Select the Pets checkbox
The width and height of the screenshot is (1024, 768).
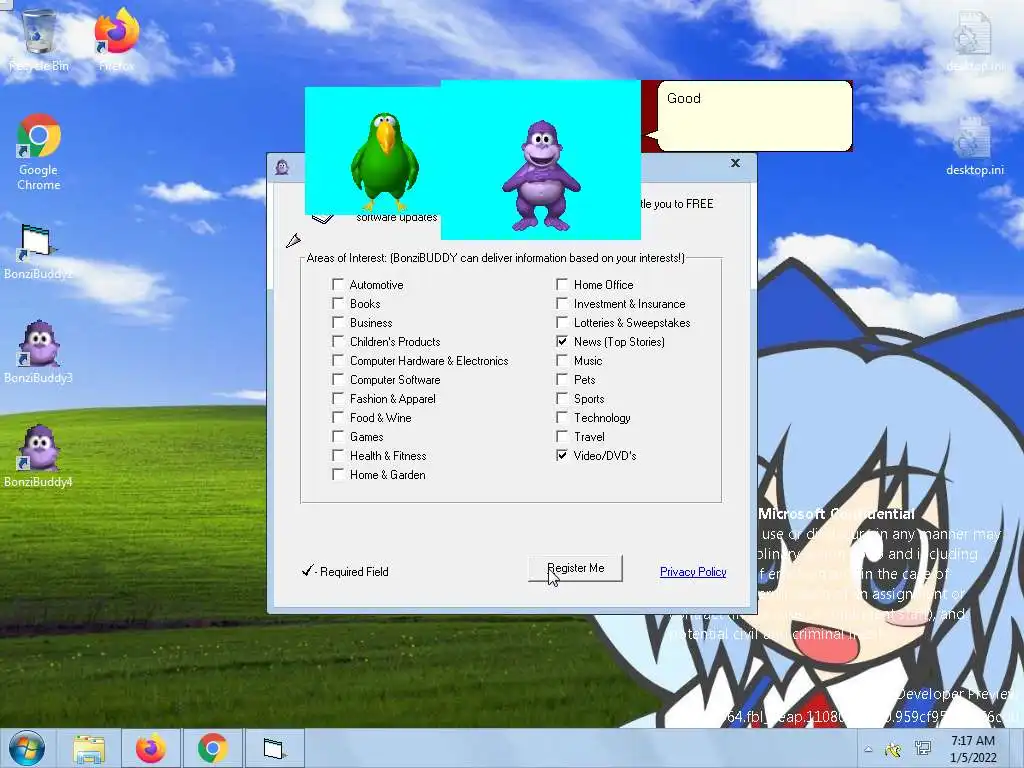point(562,379)
